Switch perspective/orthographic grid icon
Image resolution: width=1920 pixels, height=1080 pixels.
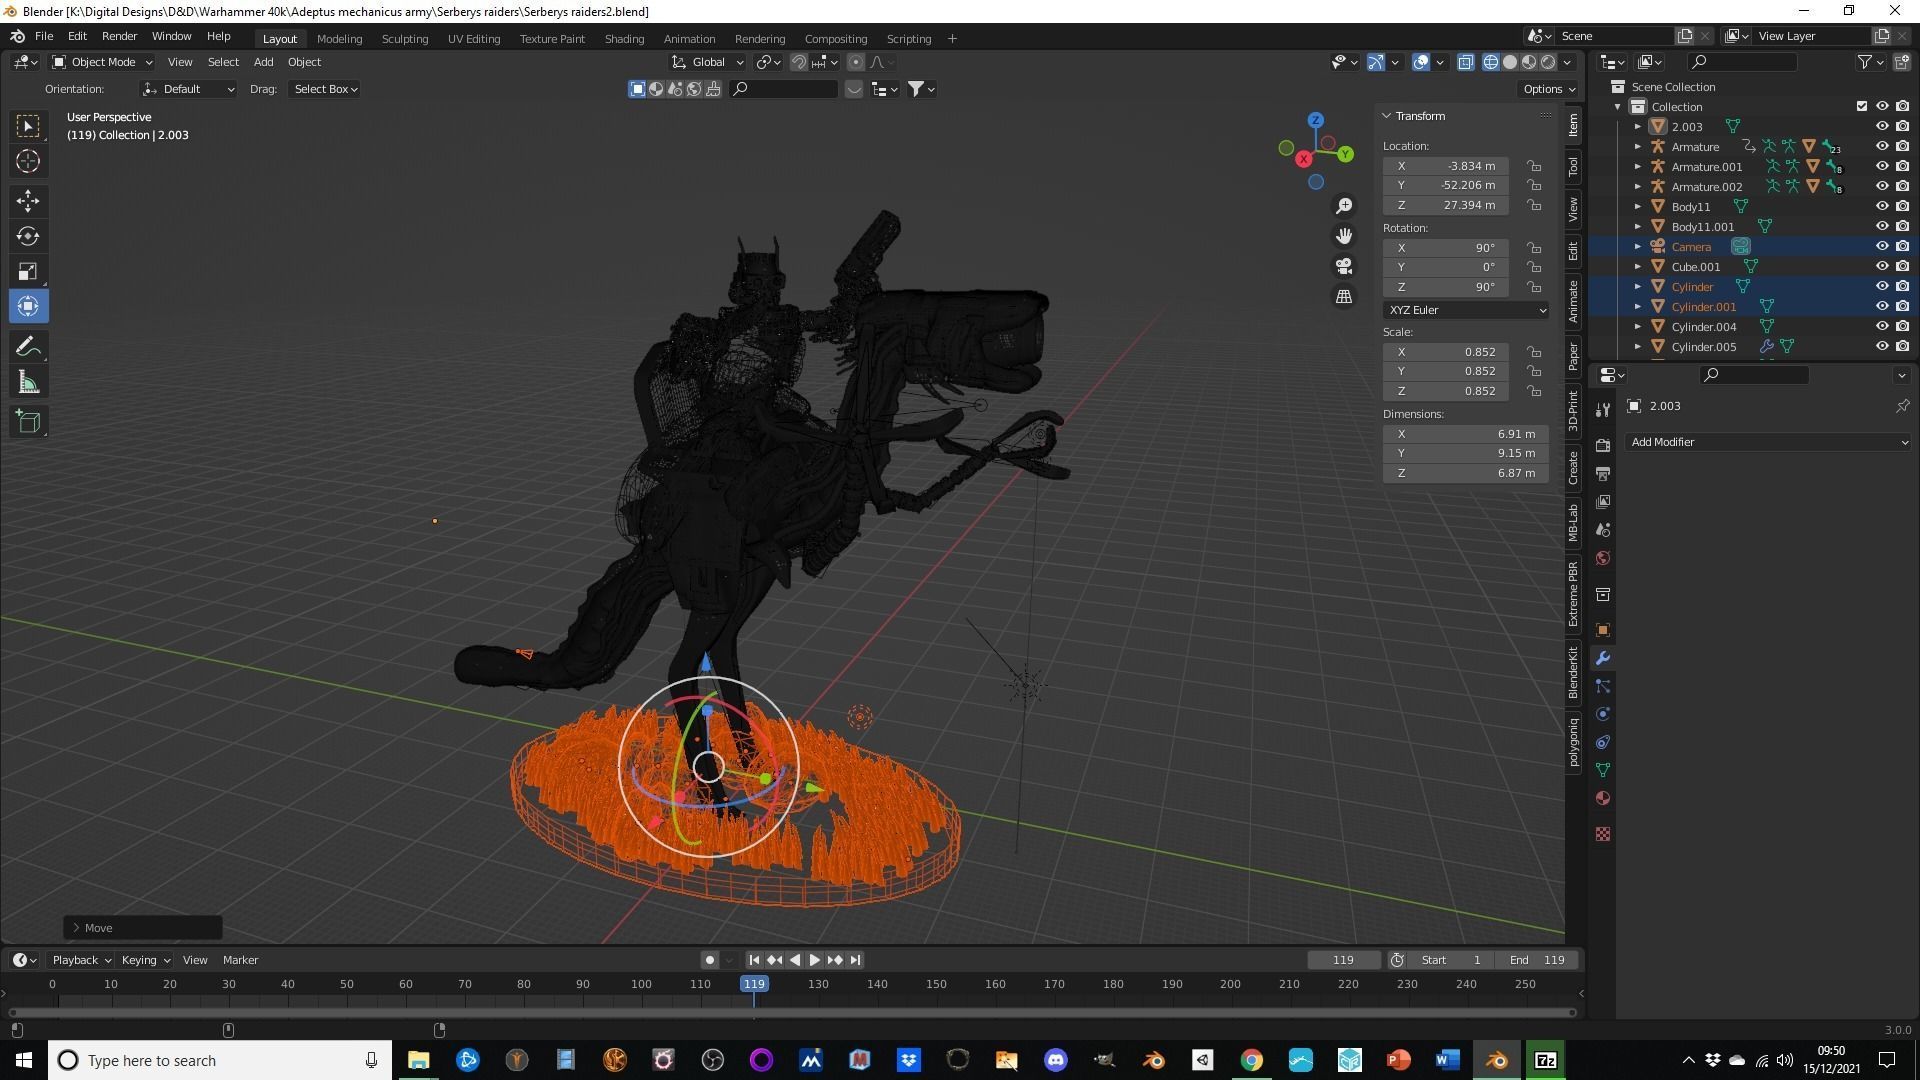tap(1344, 297)
